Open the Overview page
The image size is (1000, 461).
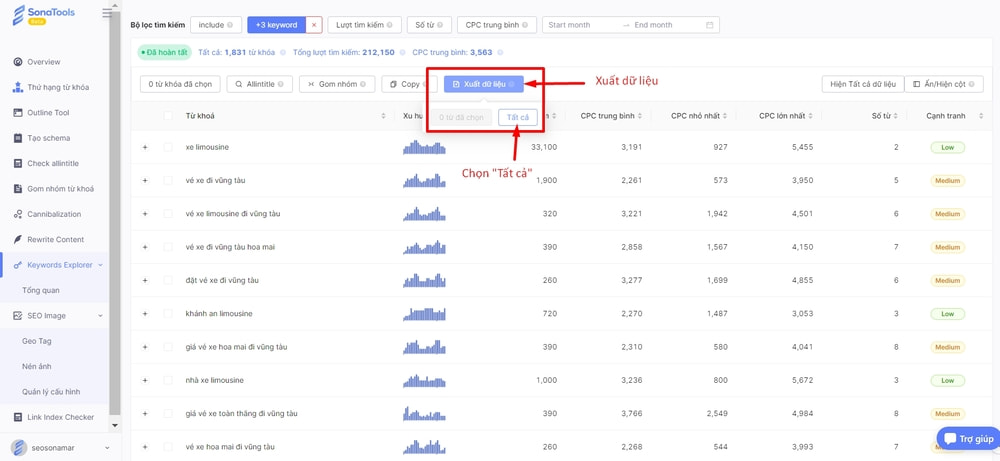point(43,62)
